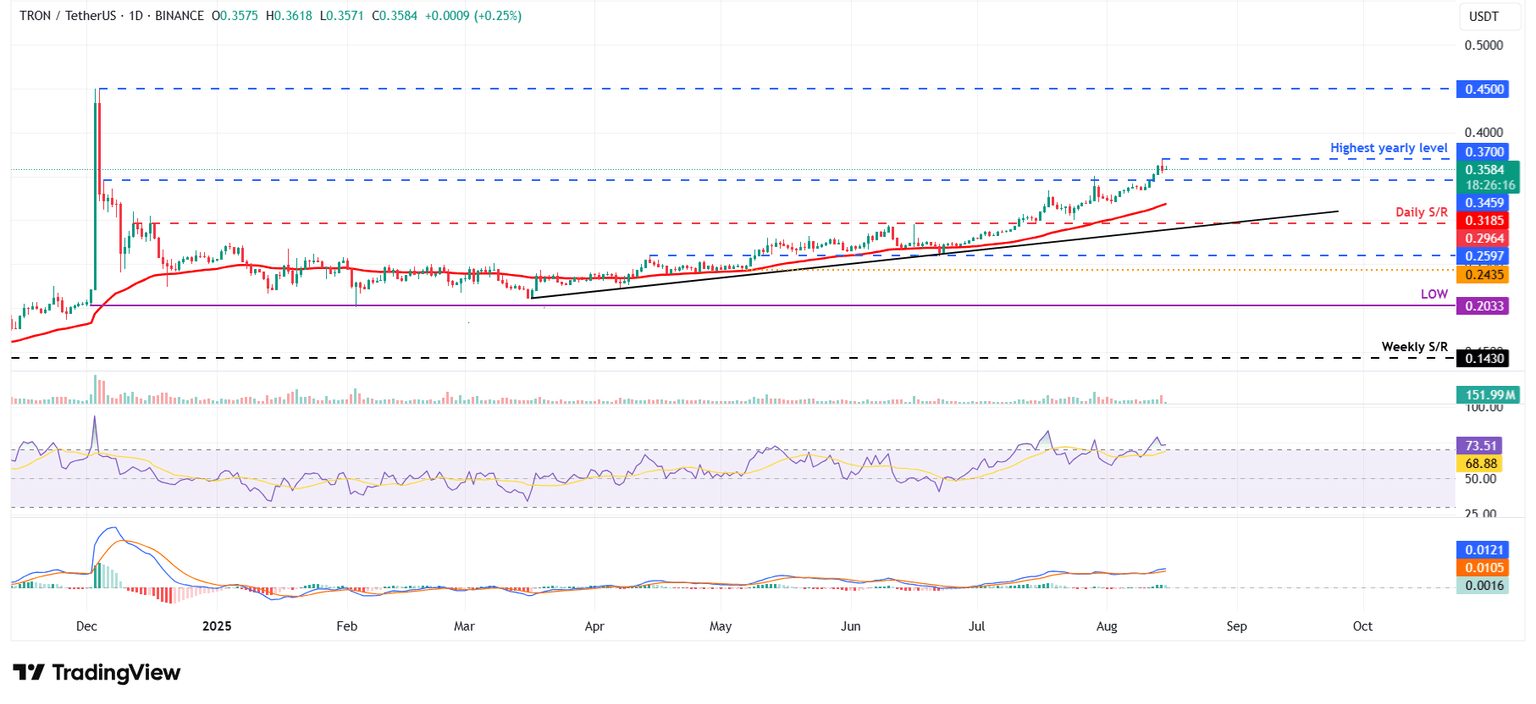
Task: Click the TRON / TetherUS symbol name
Action: (x=70, y=15)
